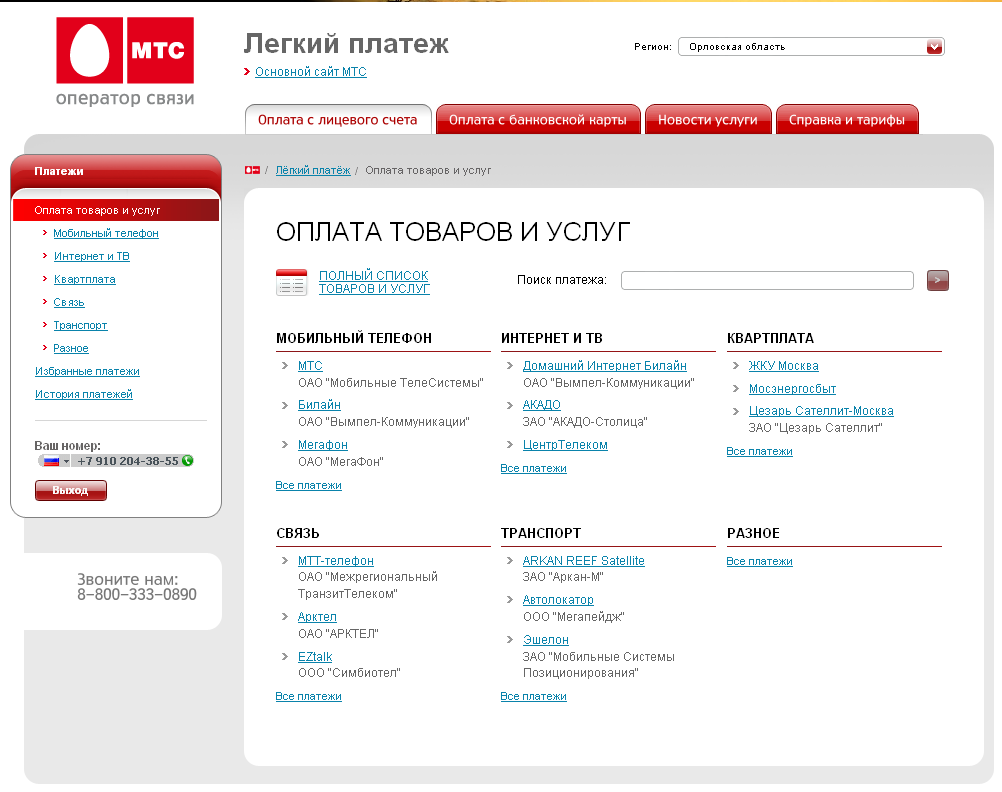The width and height of the screenshot is (1002, 792).
Task: Open the Мосэнергосбыт payment link
Action: pos(792,389)
